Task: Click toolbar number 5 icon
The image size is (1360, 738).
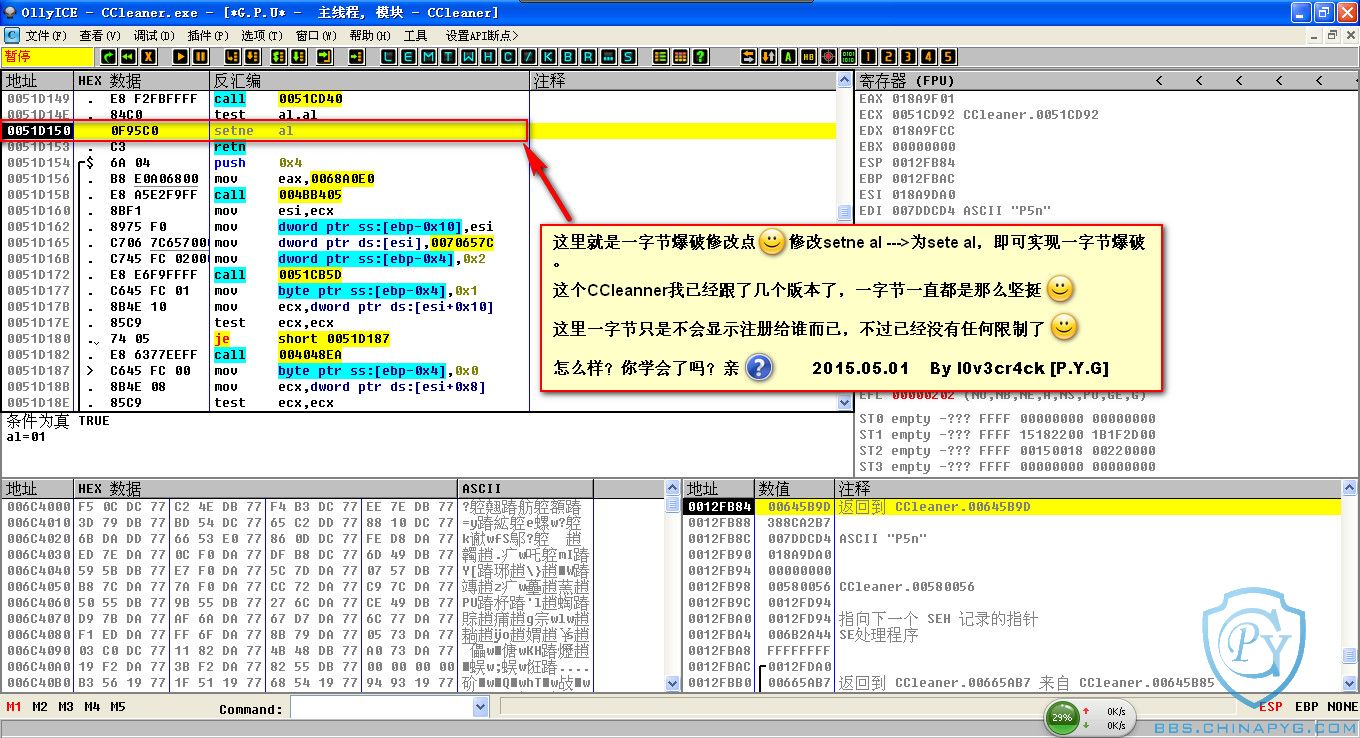Action: click(x=948, y=57)
